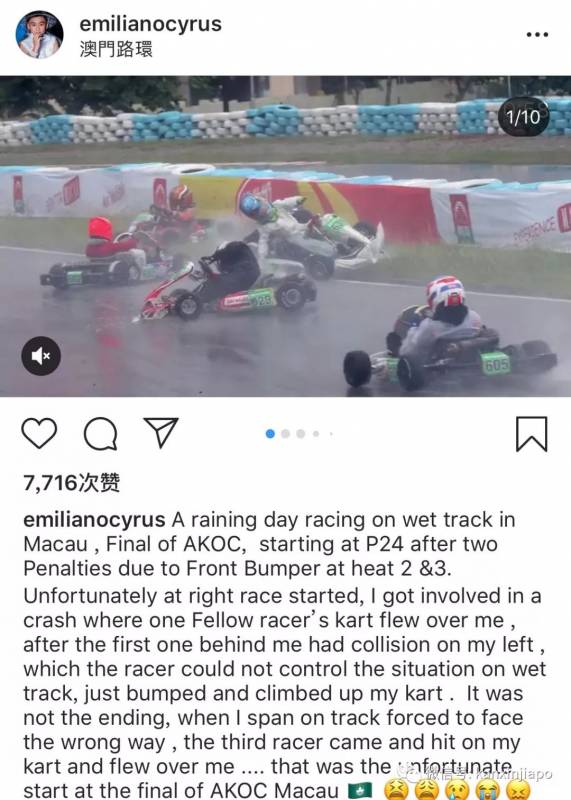The height and width of the screenshot is (800, 571).
Task: Share post using paper plane icon
Action: [x=161, y=433]
